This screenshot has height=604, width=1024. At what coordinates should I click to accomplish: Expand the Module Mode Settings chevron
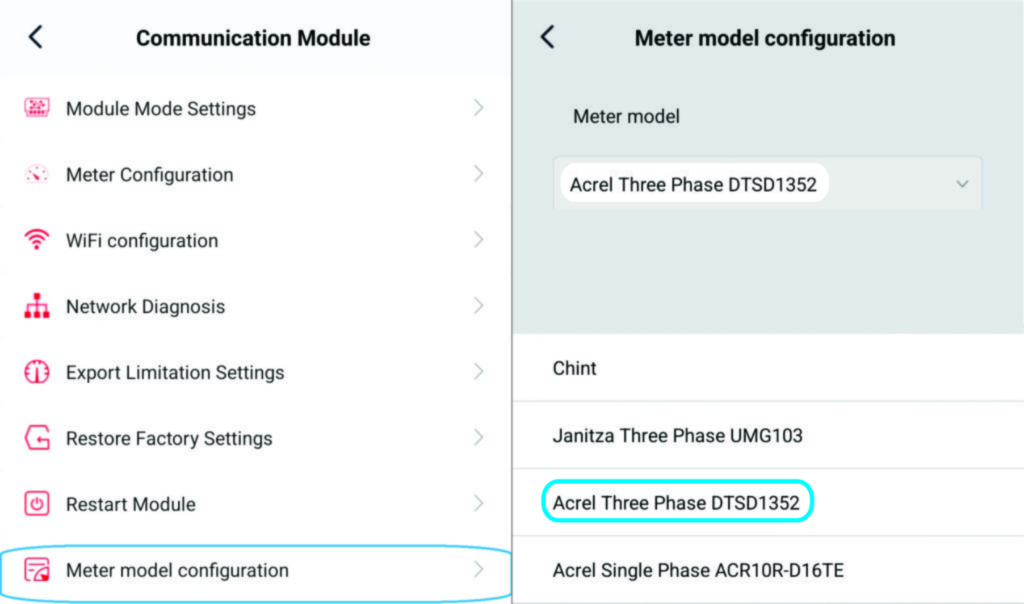pyautogui.click(x=478, y=108)
